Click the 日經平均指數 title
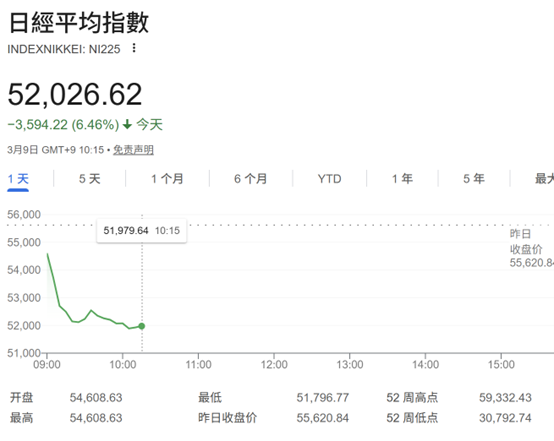 coord(79,23)
